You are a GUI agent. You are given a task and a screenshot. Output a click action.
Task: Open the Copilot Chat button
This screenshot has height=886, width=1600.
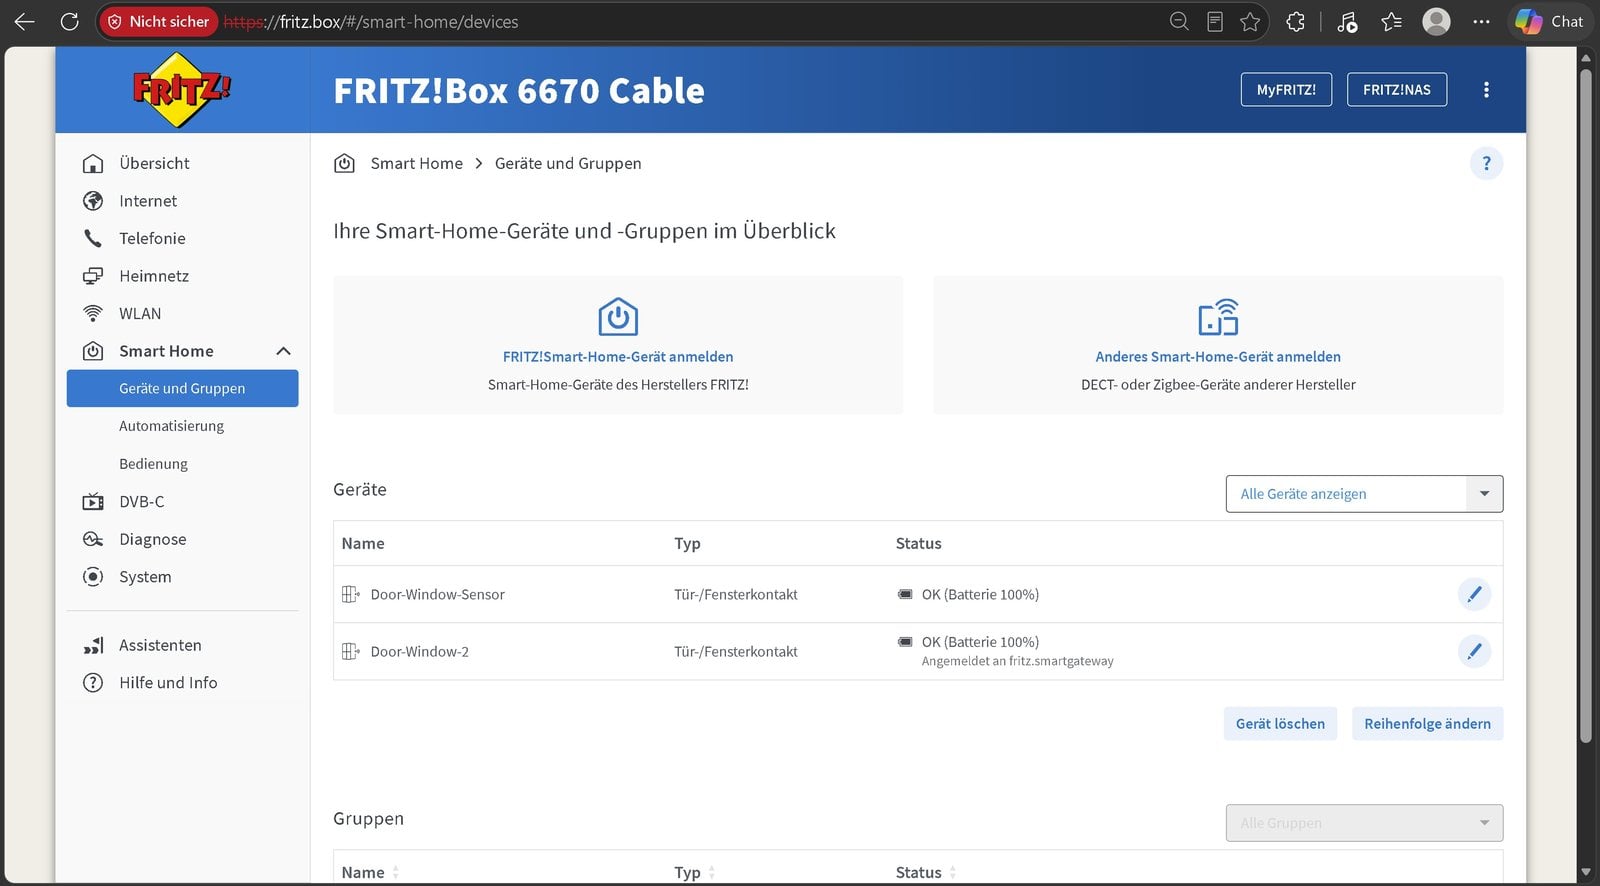[x=1548, y=21]
